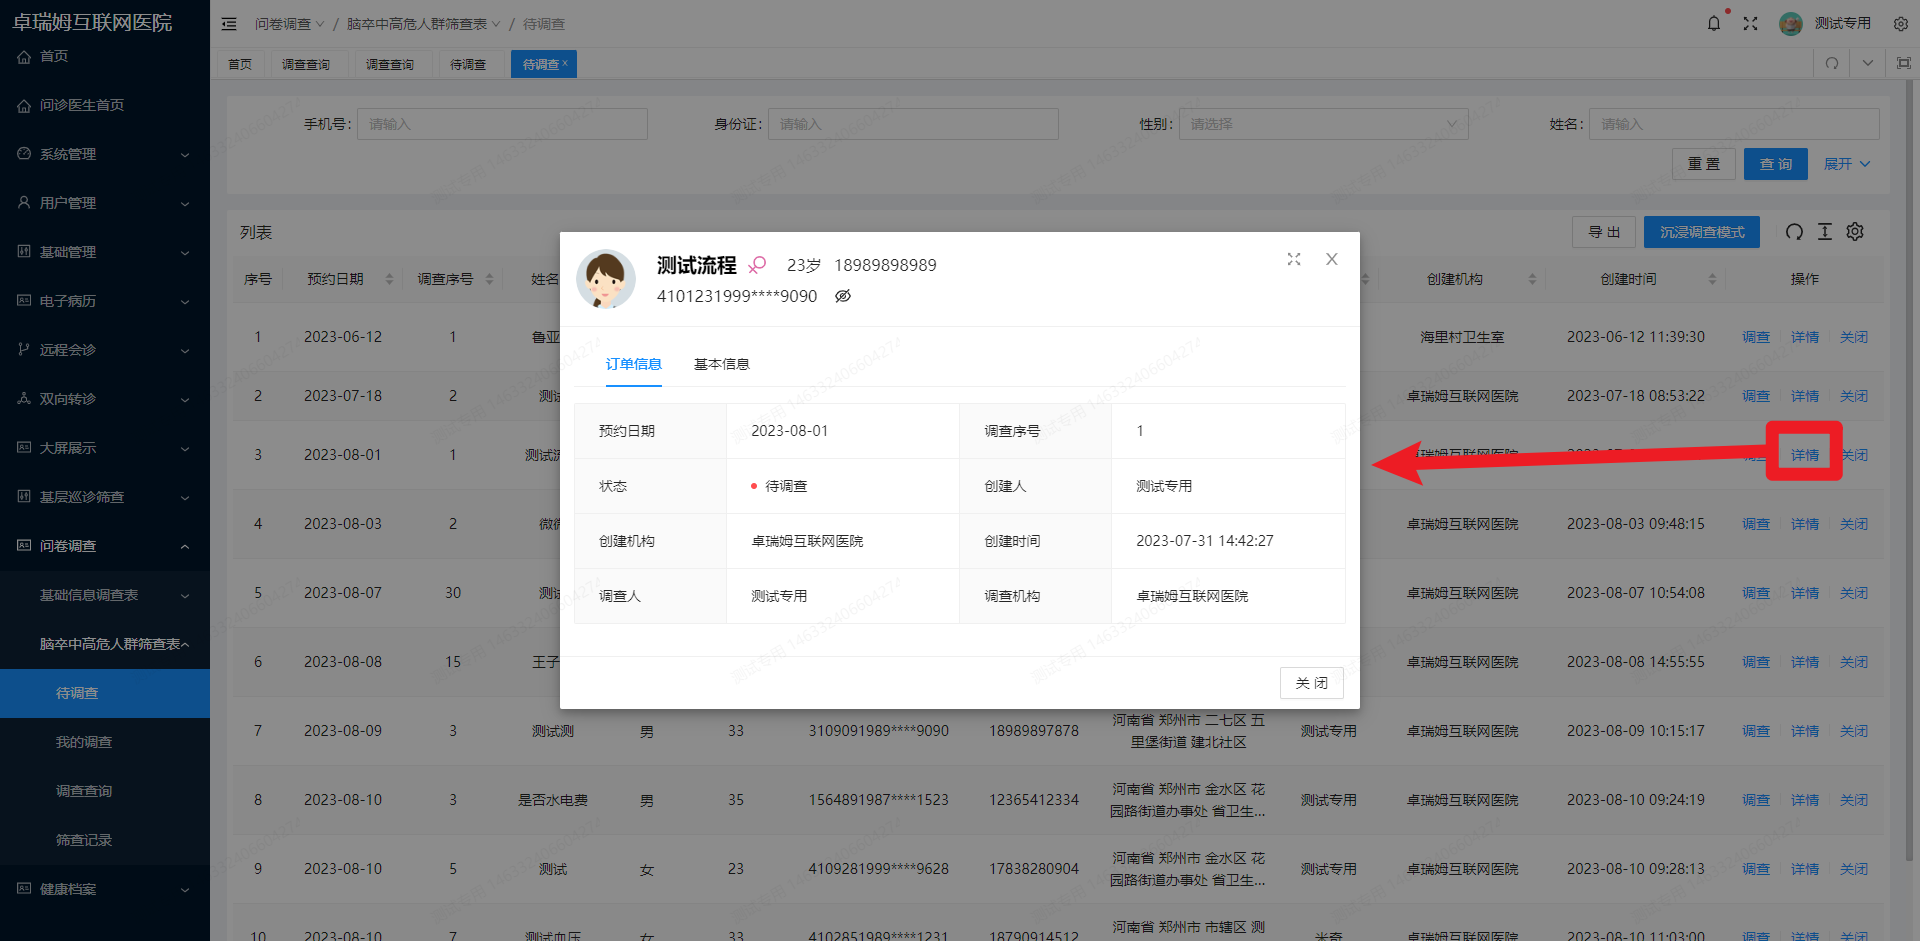
Task: Adjust row density using the line-height icon
Action: click(x=1825, y=231)
